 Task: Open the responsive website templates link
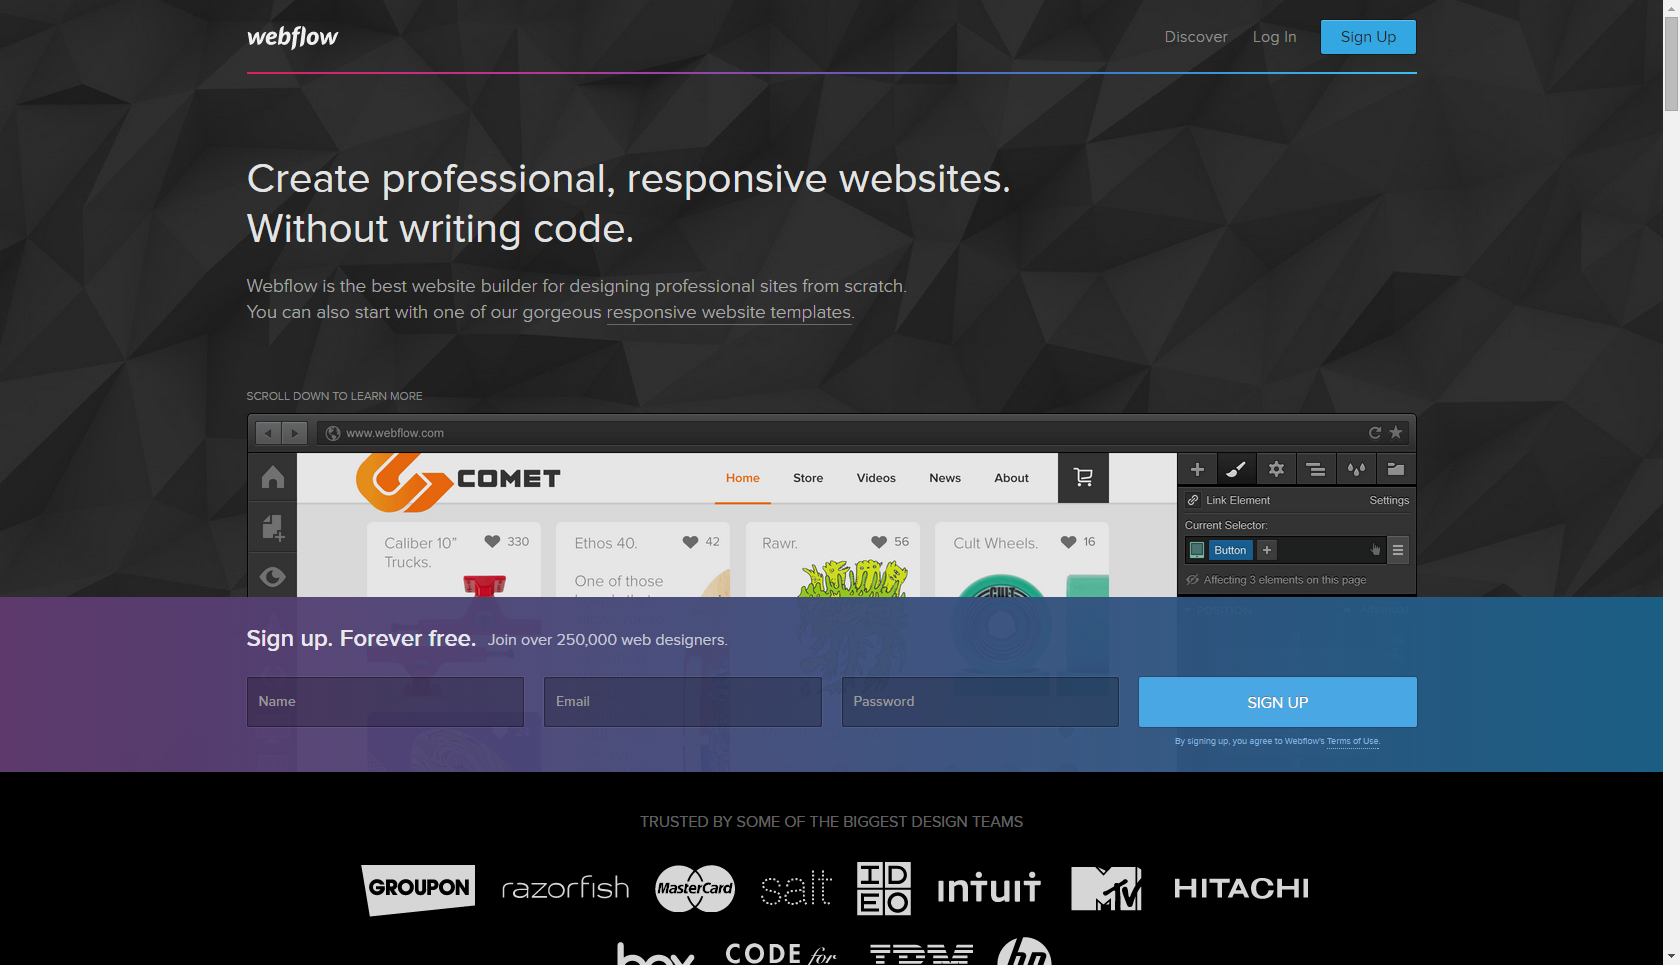coord(729,312)
